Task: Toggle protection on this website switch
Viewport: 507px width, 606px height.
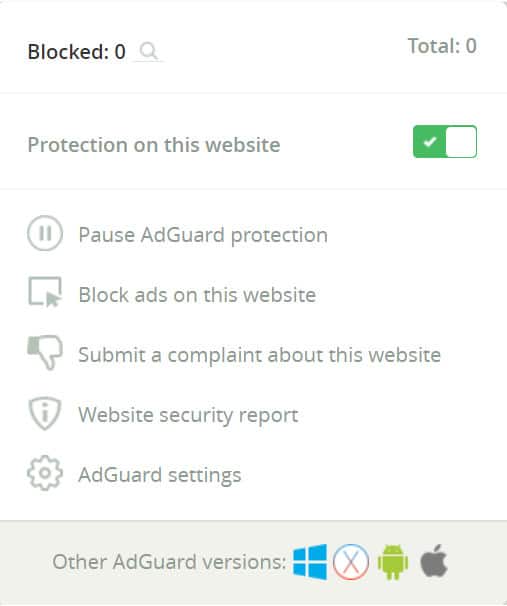Action: (x=445, y=141)
